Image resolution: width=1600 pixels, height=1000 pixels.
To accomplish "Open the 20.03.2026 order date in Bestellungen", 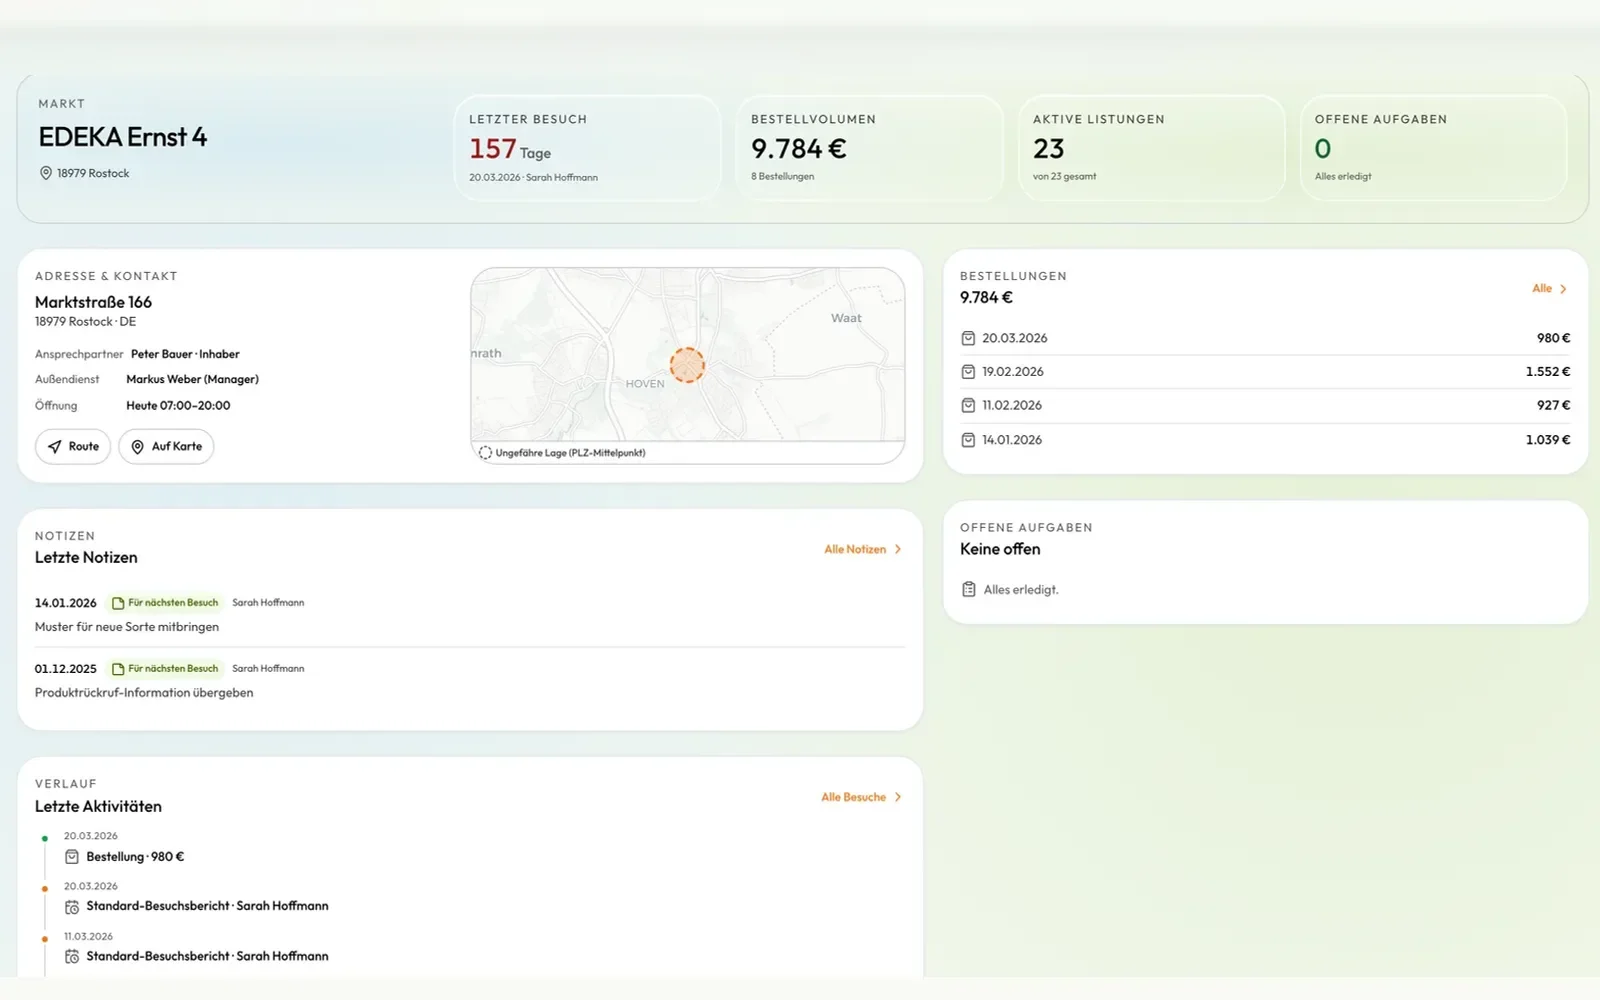I will click(x=1015, y=338).
